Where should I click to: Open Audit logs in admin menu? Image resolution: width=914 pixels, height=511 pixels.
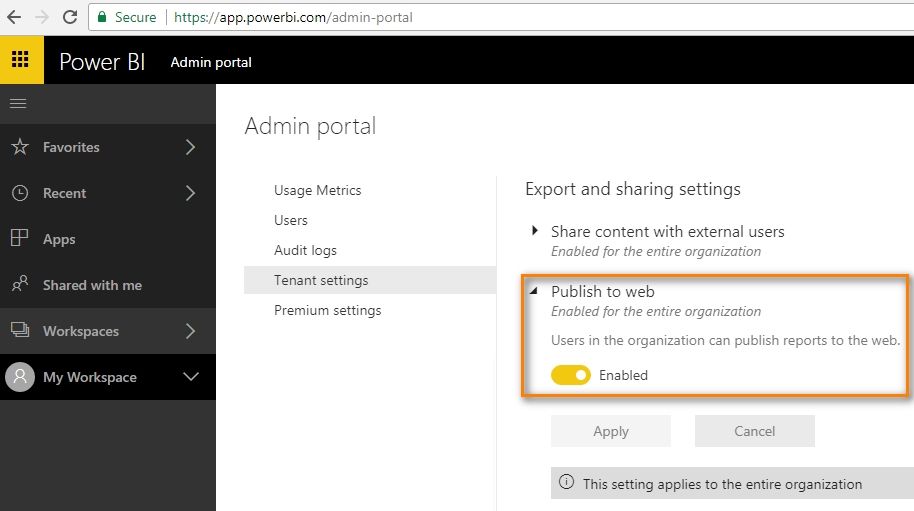(x=305, y=251)
